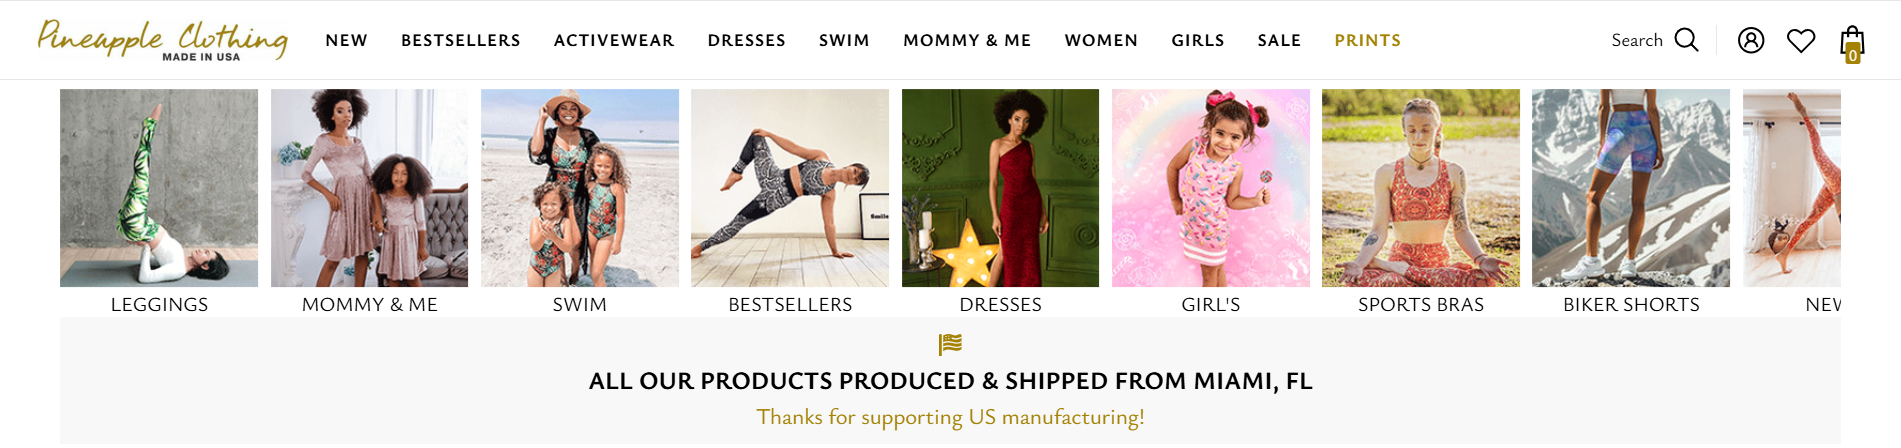Choose the Girl's category picture

click(x=1211, y=188)
